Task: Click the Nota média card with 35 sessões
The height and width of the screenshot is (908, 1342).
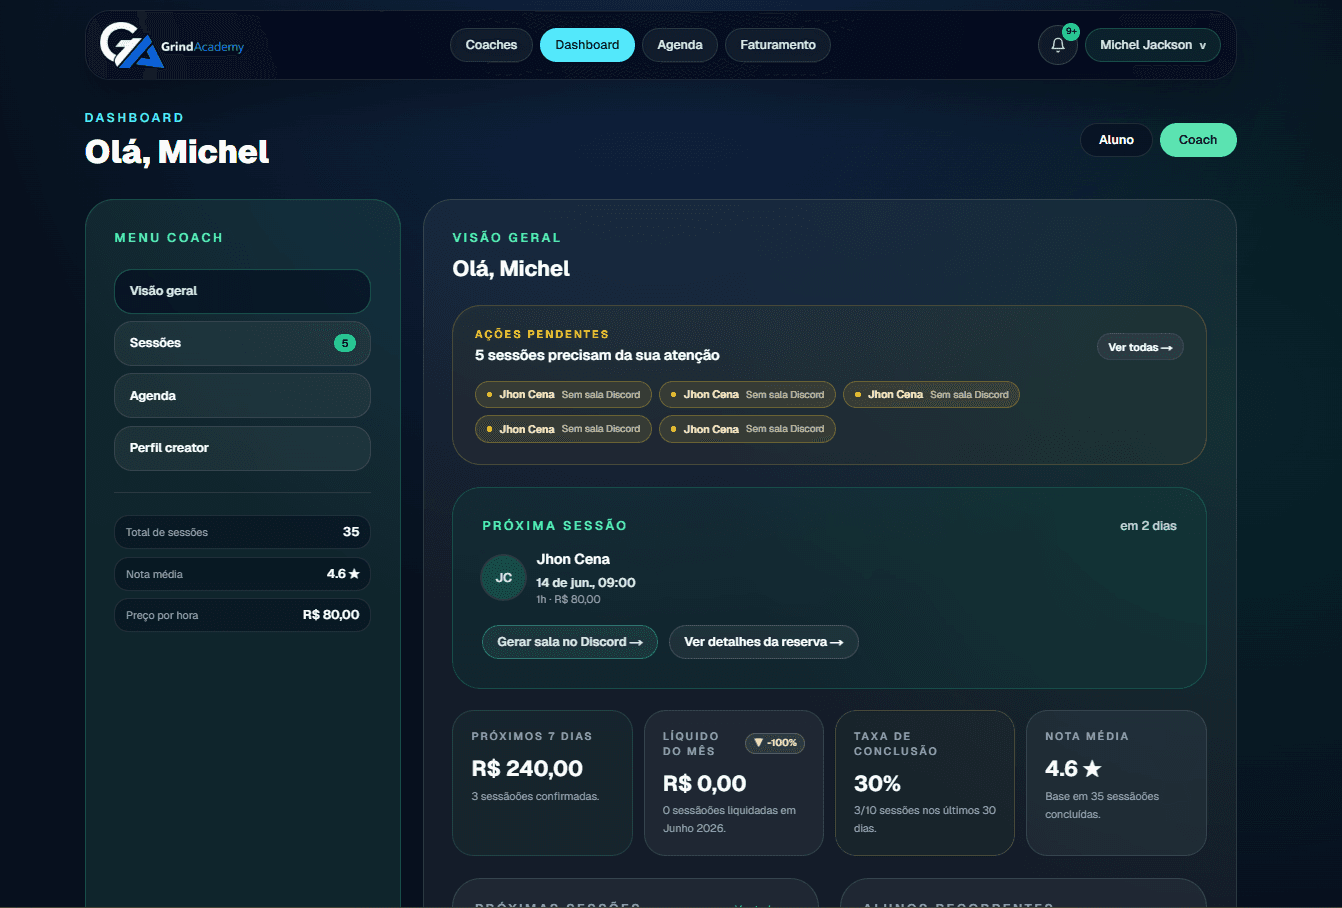Action: 1116,783
